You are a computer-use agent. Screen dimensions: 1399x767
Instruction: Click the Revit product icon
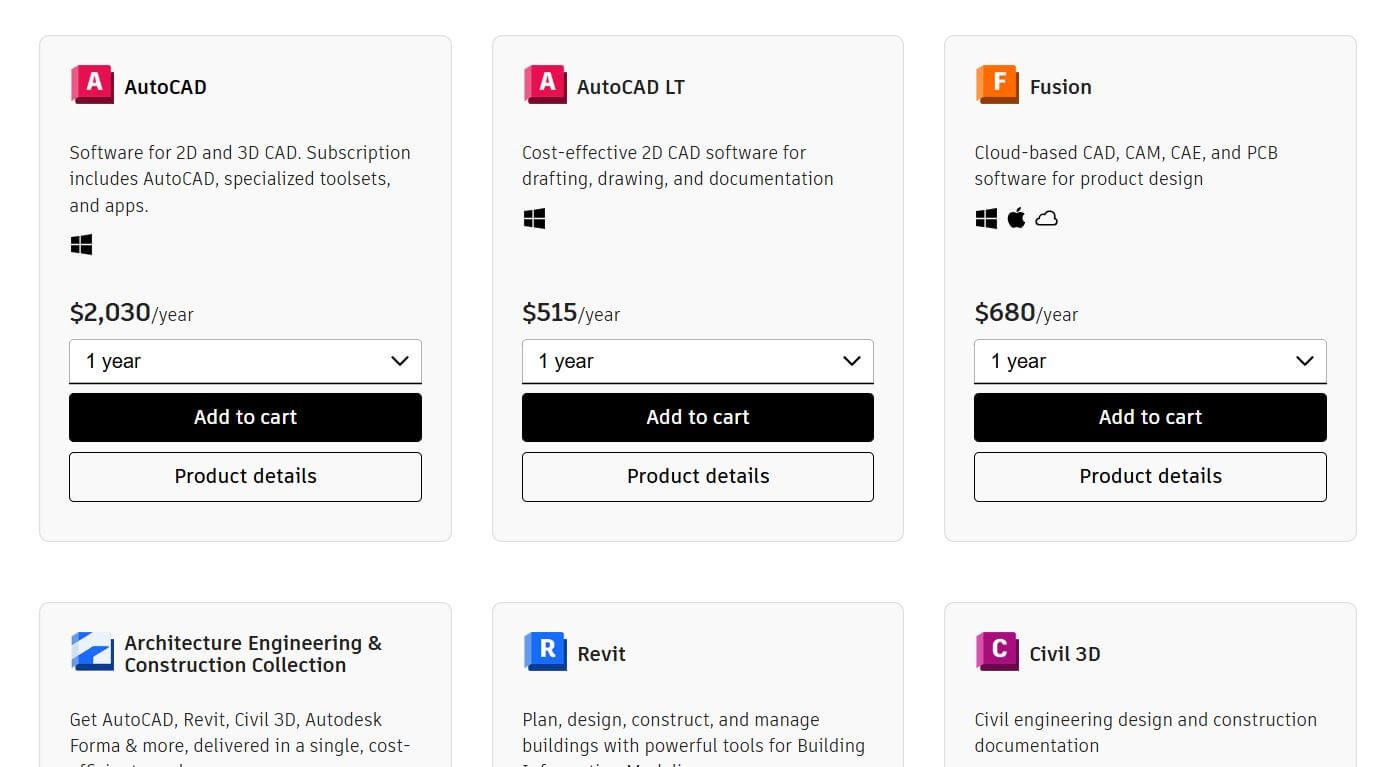pos(543,651)
